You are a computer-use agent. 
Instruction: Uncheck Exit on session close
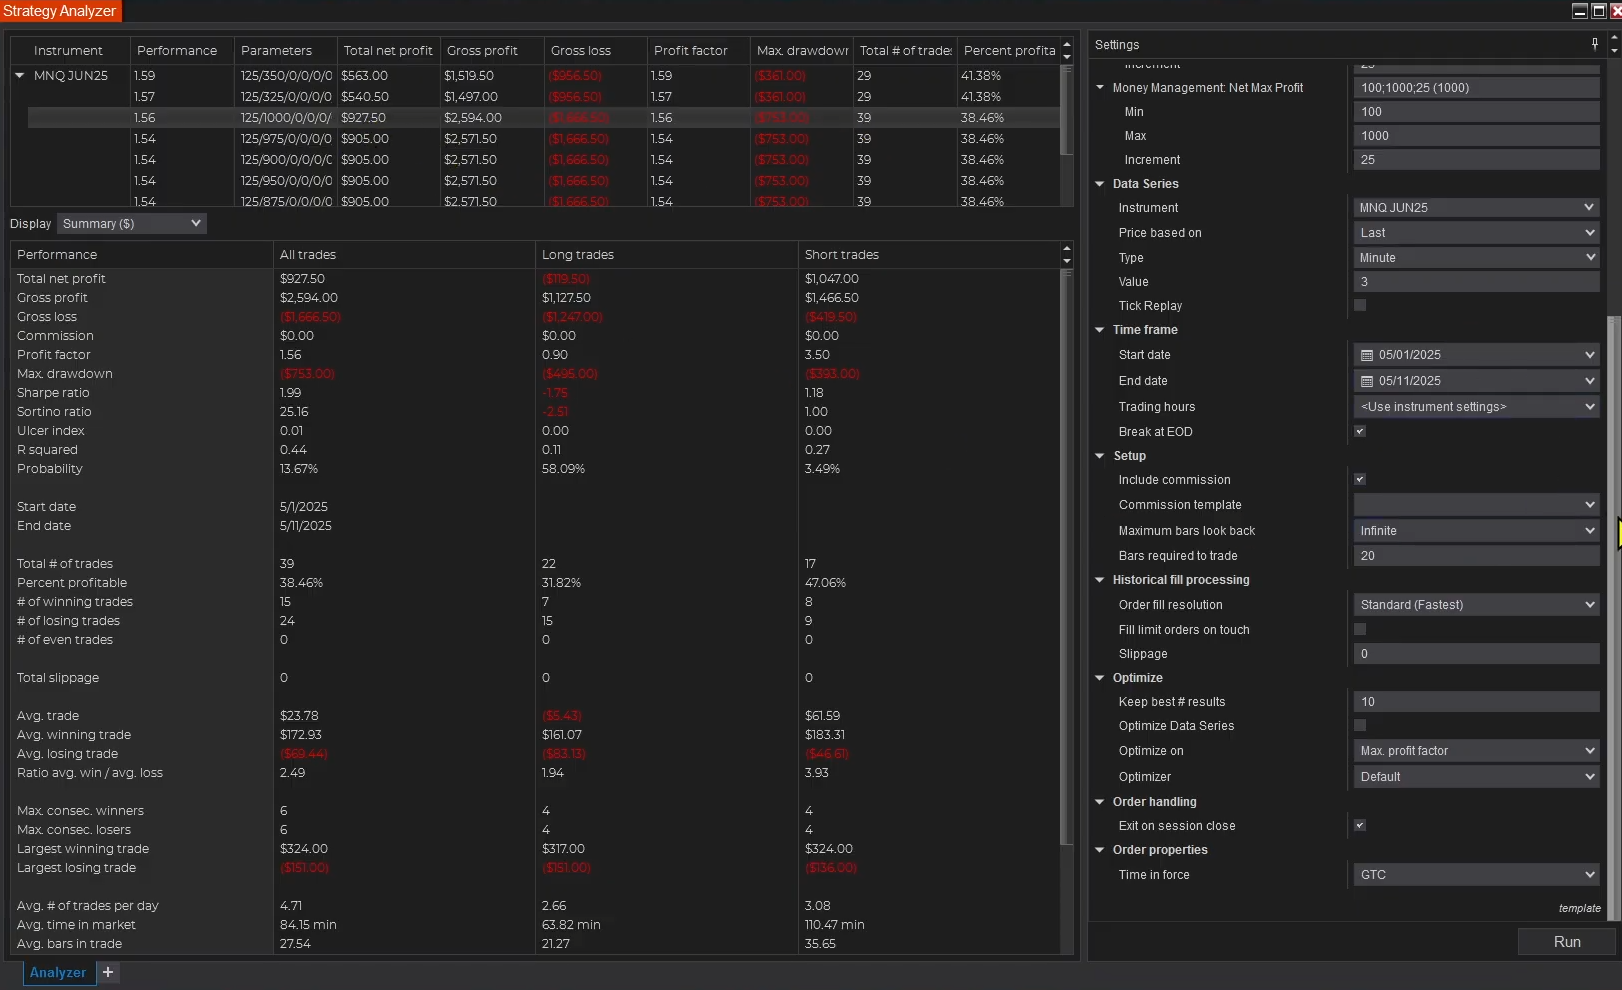pyautogui.click(x=1360, y=825)
